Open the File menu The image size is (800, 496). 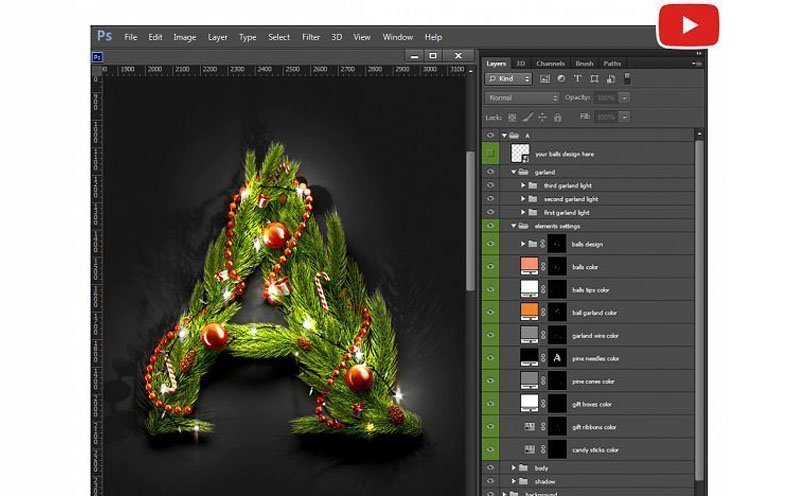coord(131,37)
